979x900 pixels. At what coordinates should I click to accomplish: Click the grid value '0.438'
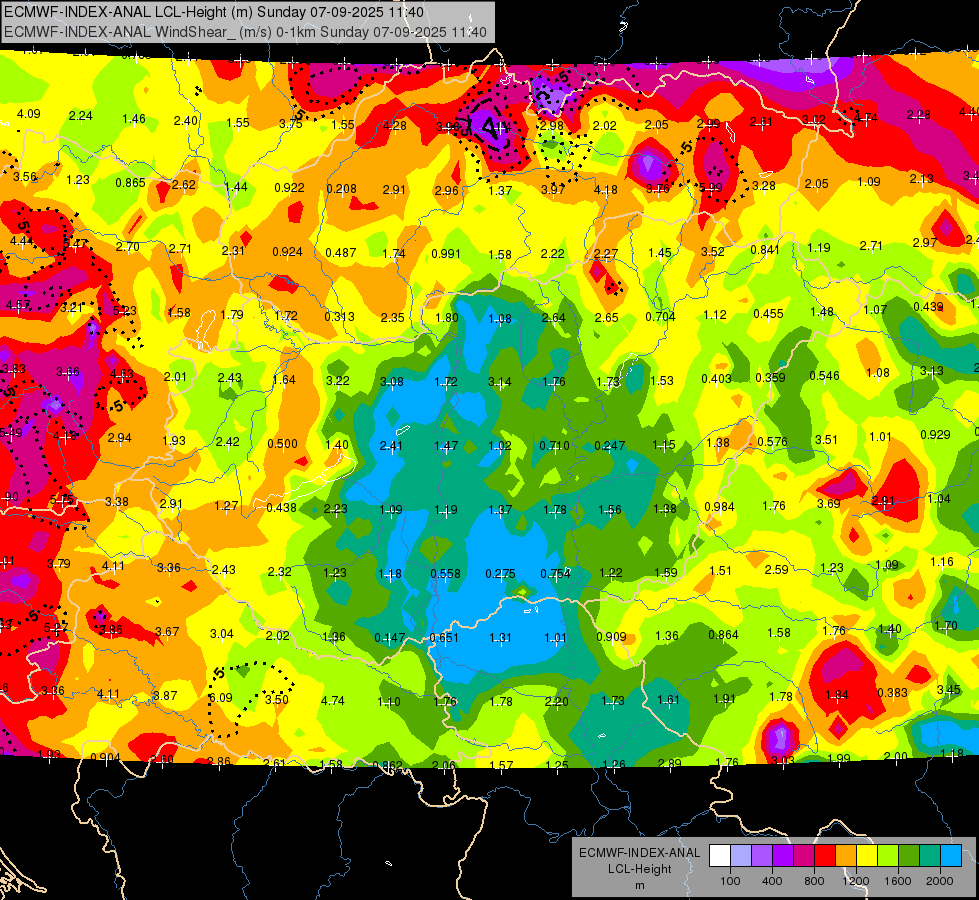point(282,508)
